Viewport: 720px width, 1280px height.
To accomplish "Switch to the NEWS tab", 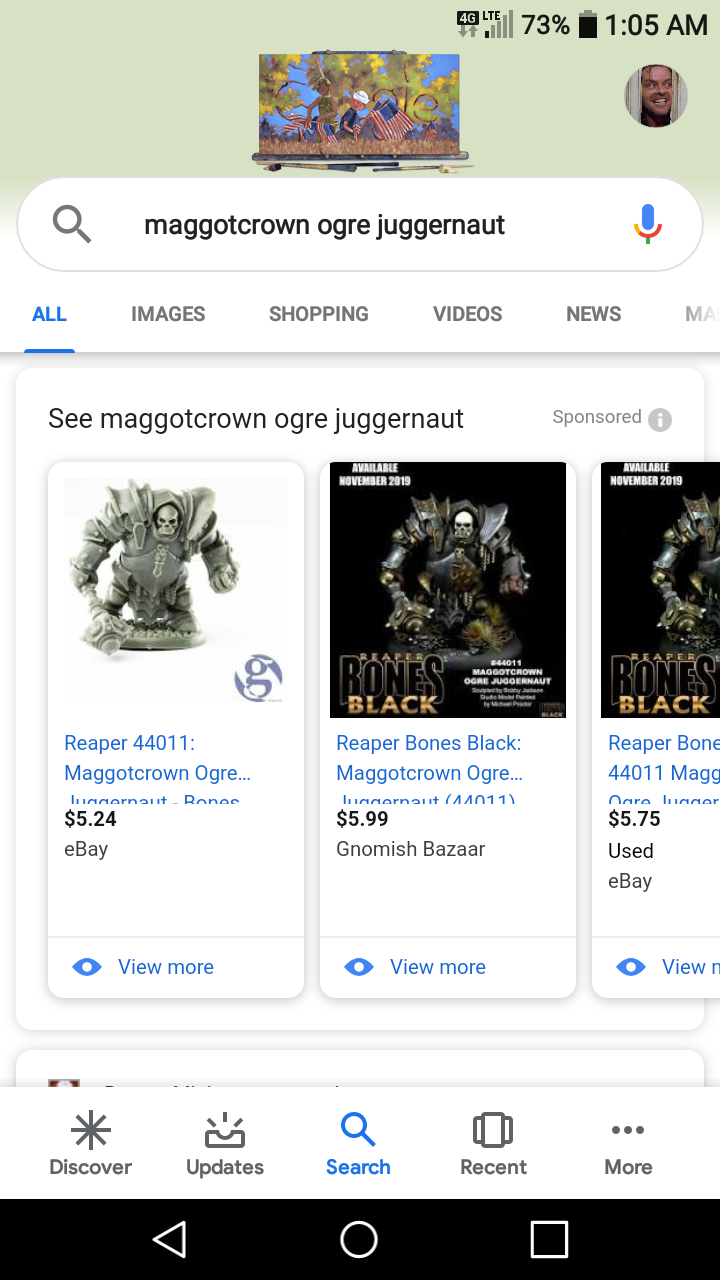I will click(x=594, y=314).
